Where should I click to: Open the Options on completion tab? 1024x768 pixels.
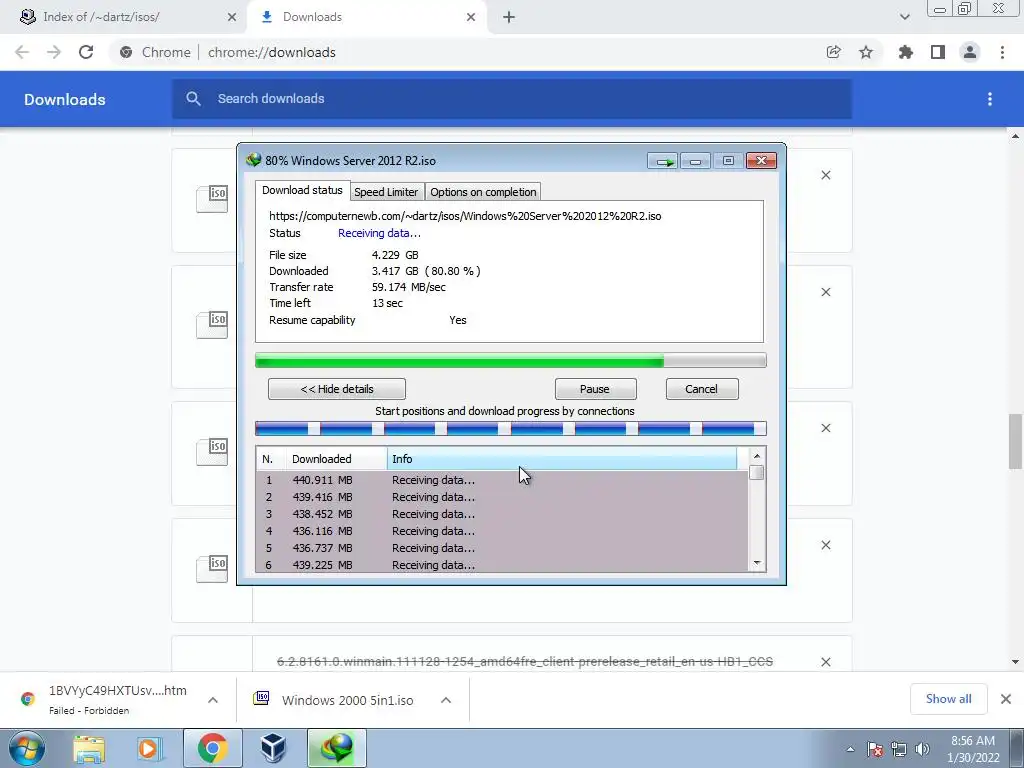tap(483, 192)
